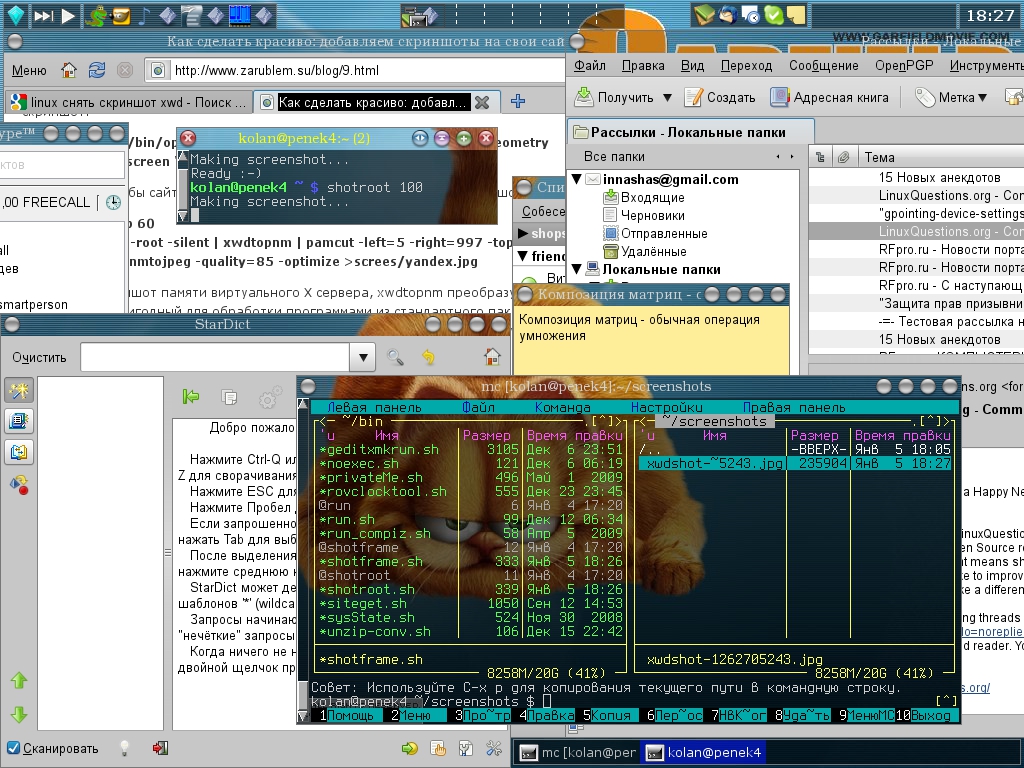Image resolution: width=1024 pixels, height=768 pixels.
Task: Click the yellow sticky note tray icon
Action: [x=795, y=14]
